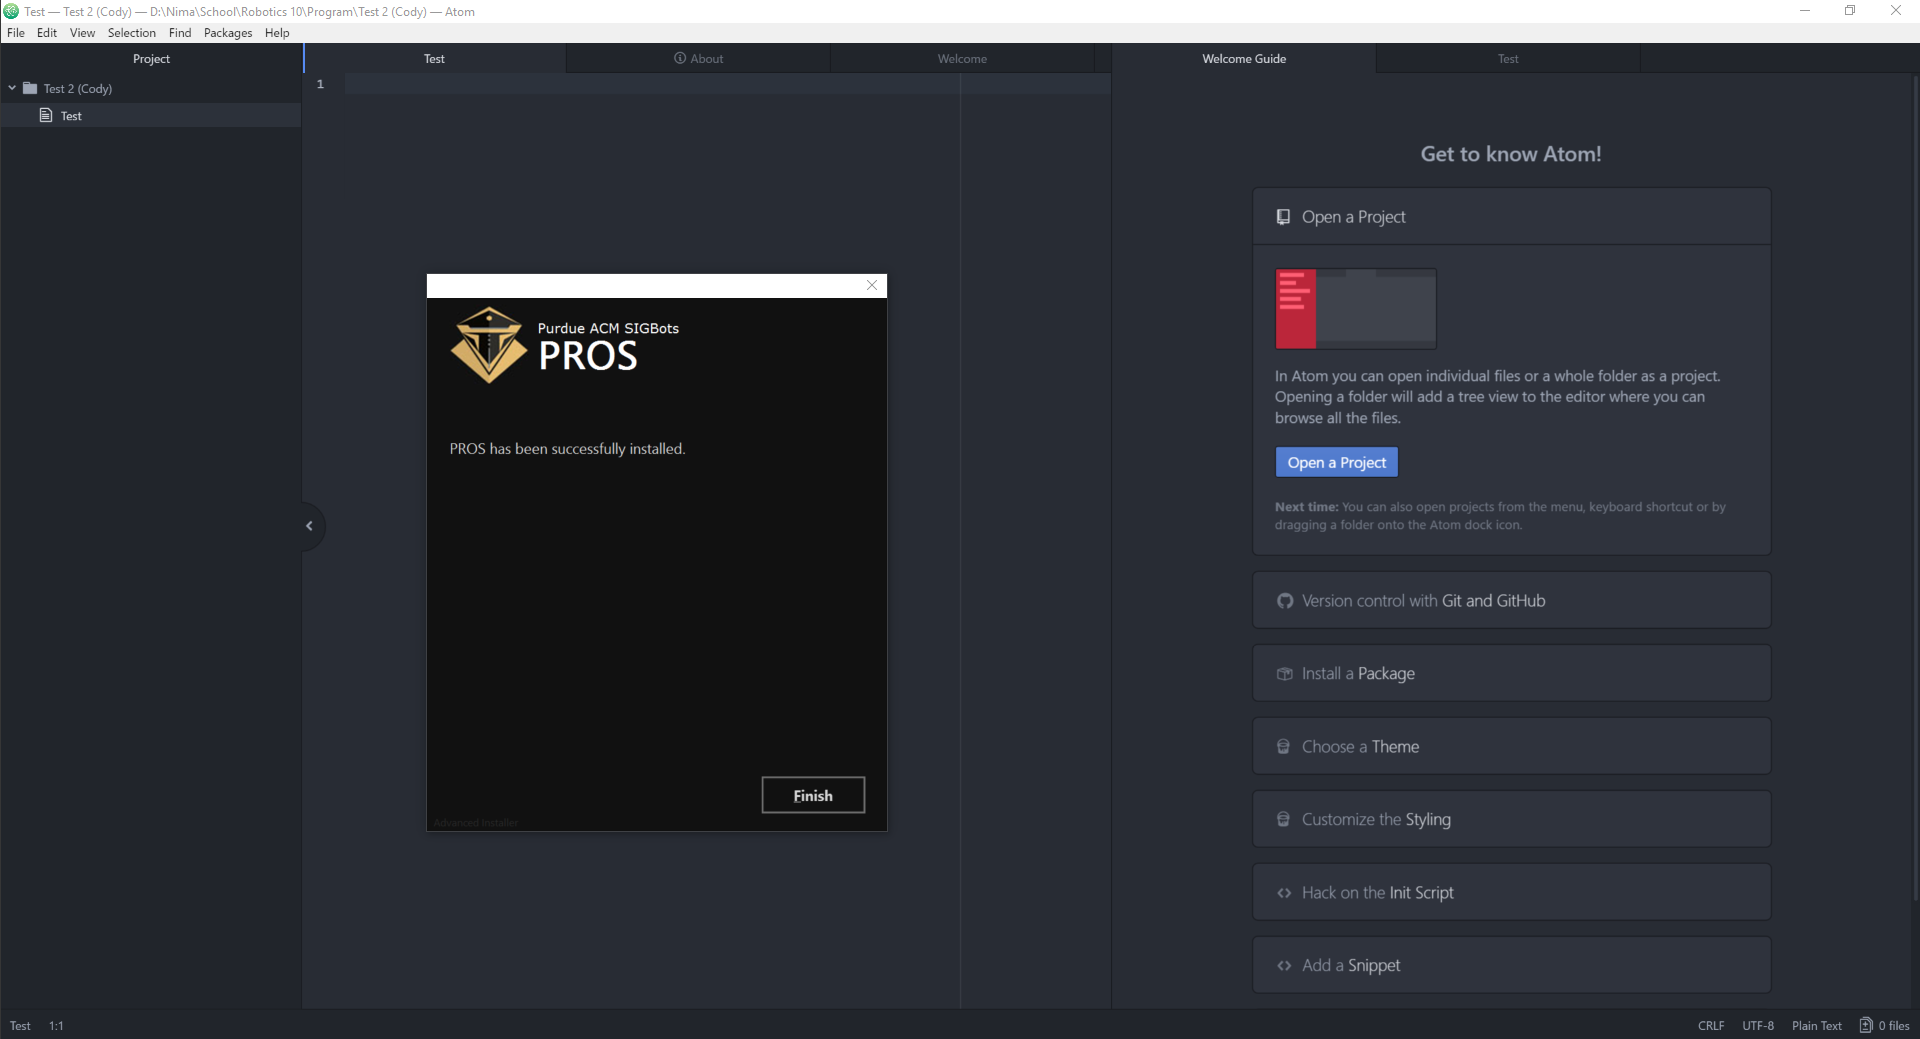
Task: Open the View menu
Action: tap(82, 33)
